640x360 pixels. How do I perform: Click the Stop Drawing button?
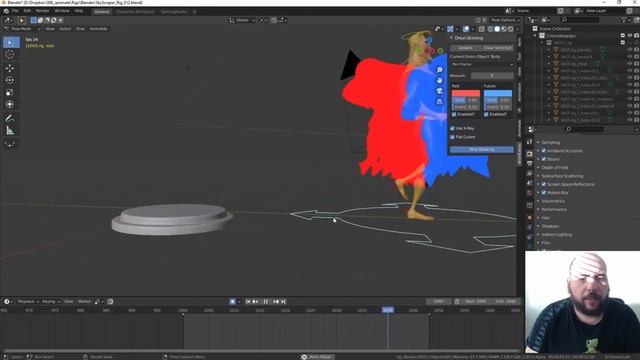[482, 150]
